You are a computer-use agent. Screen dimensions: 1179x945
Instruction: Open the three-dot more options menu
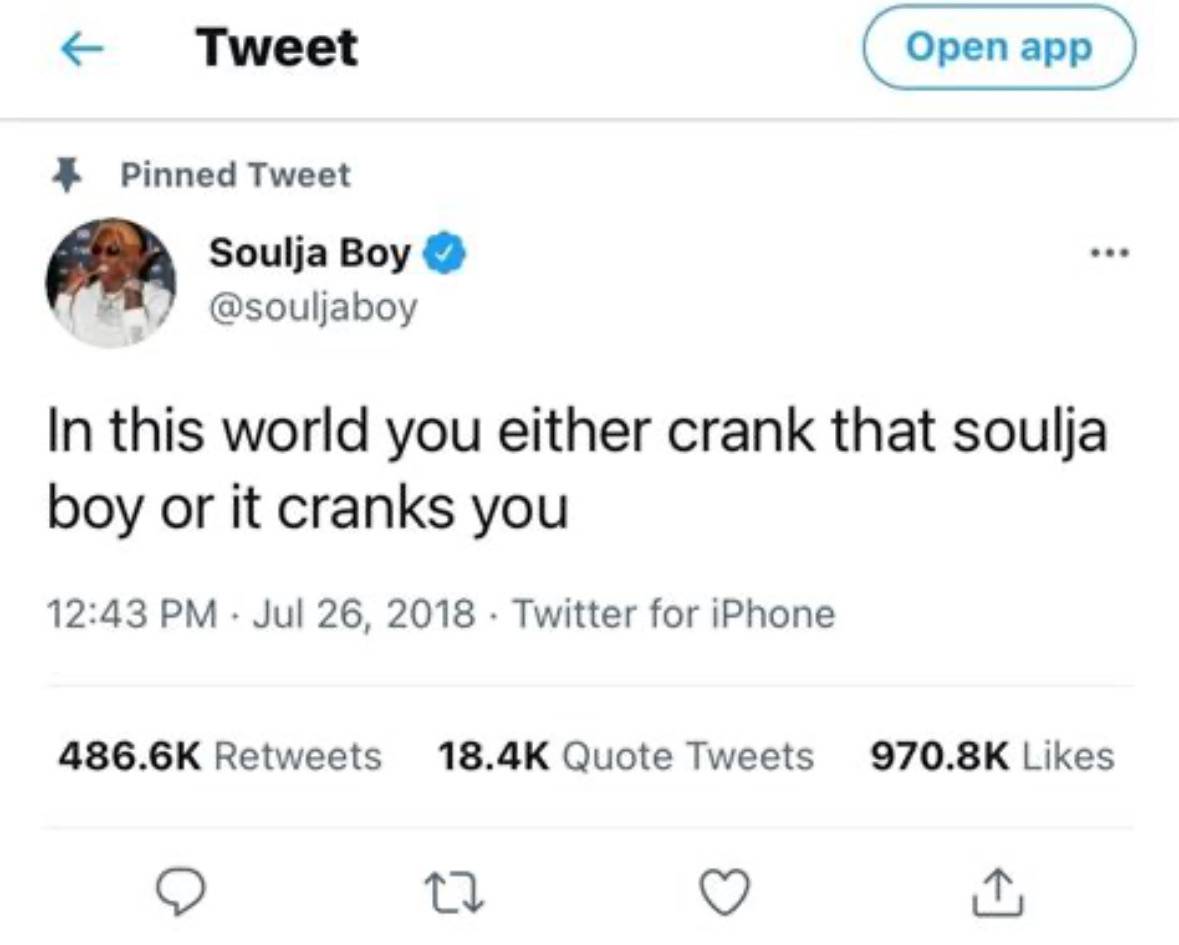click(1110, 253)
